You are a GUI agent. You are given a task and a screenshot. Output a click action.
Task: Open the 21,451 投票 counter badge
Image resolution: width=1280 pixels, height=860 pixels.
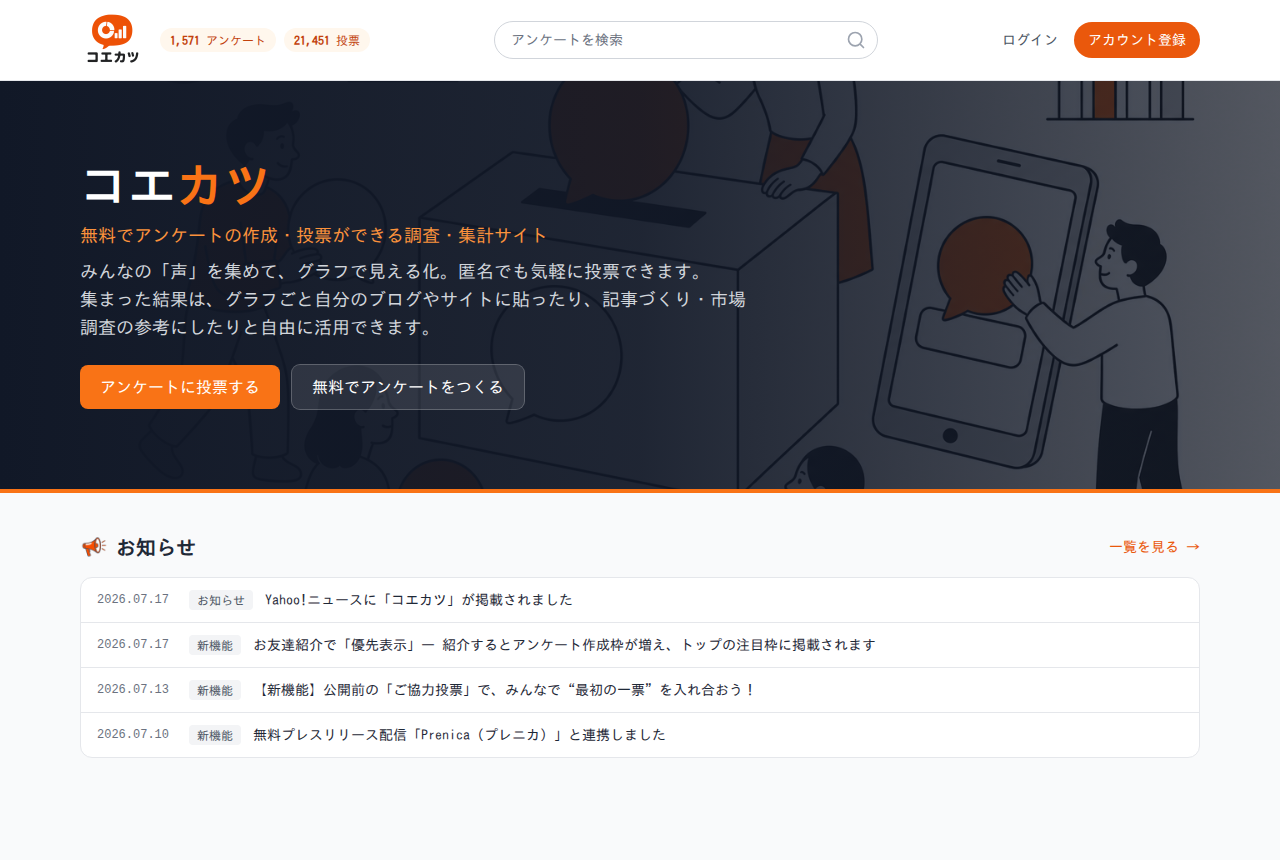tap(327, 40)
